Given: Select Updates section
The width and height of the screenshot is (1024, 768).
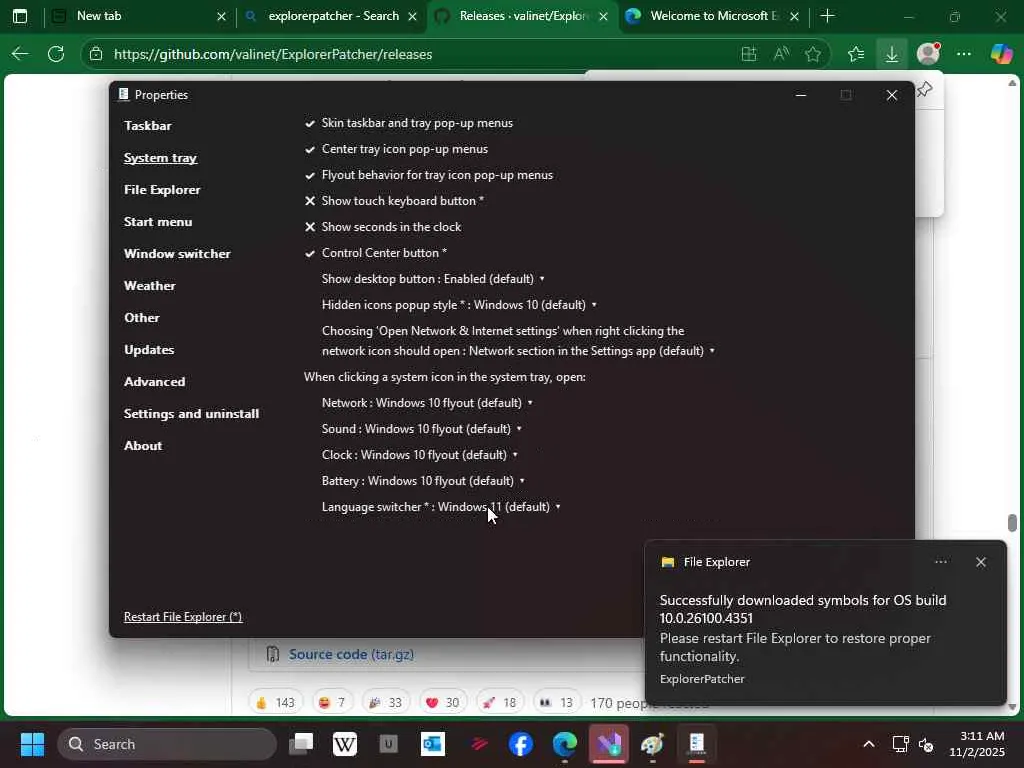Looking at the screenshot, I should [149, 349].
